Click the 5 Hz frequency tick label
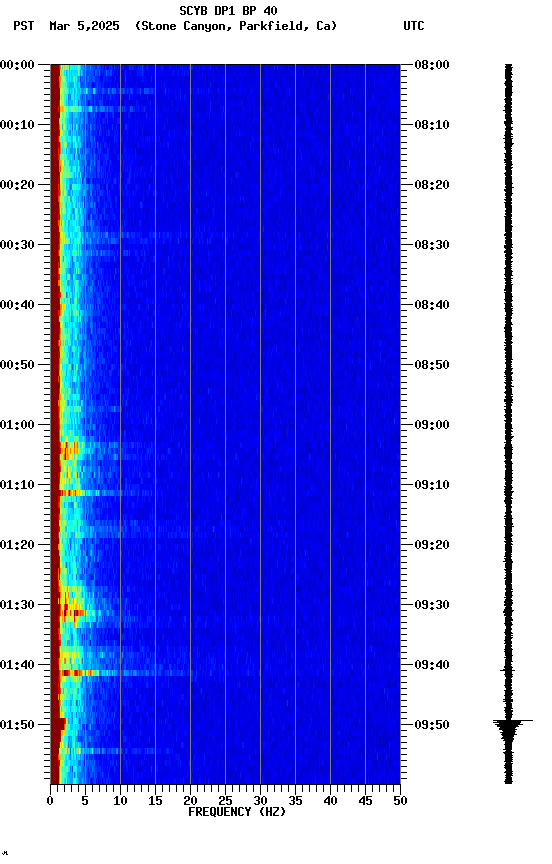Screen dimensions: 552x864 [x=85, y=801]
